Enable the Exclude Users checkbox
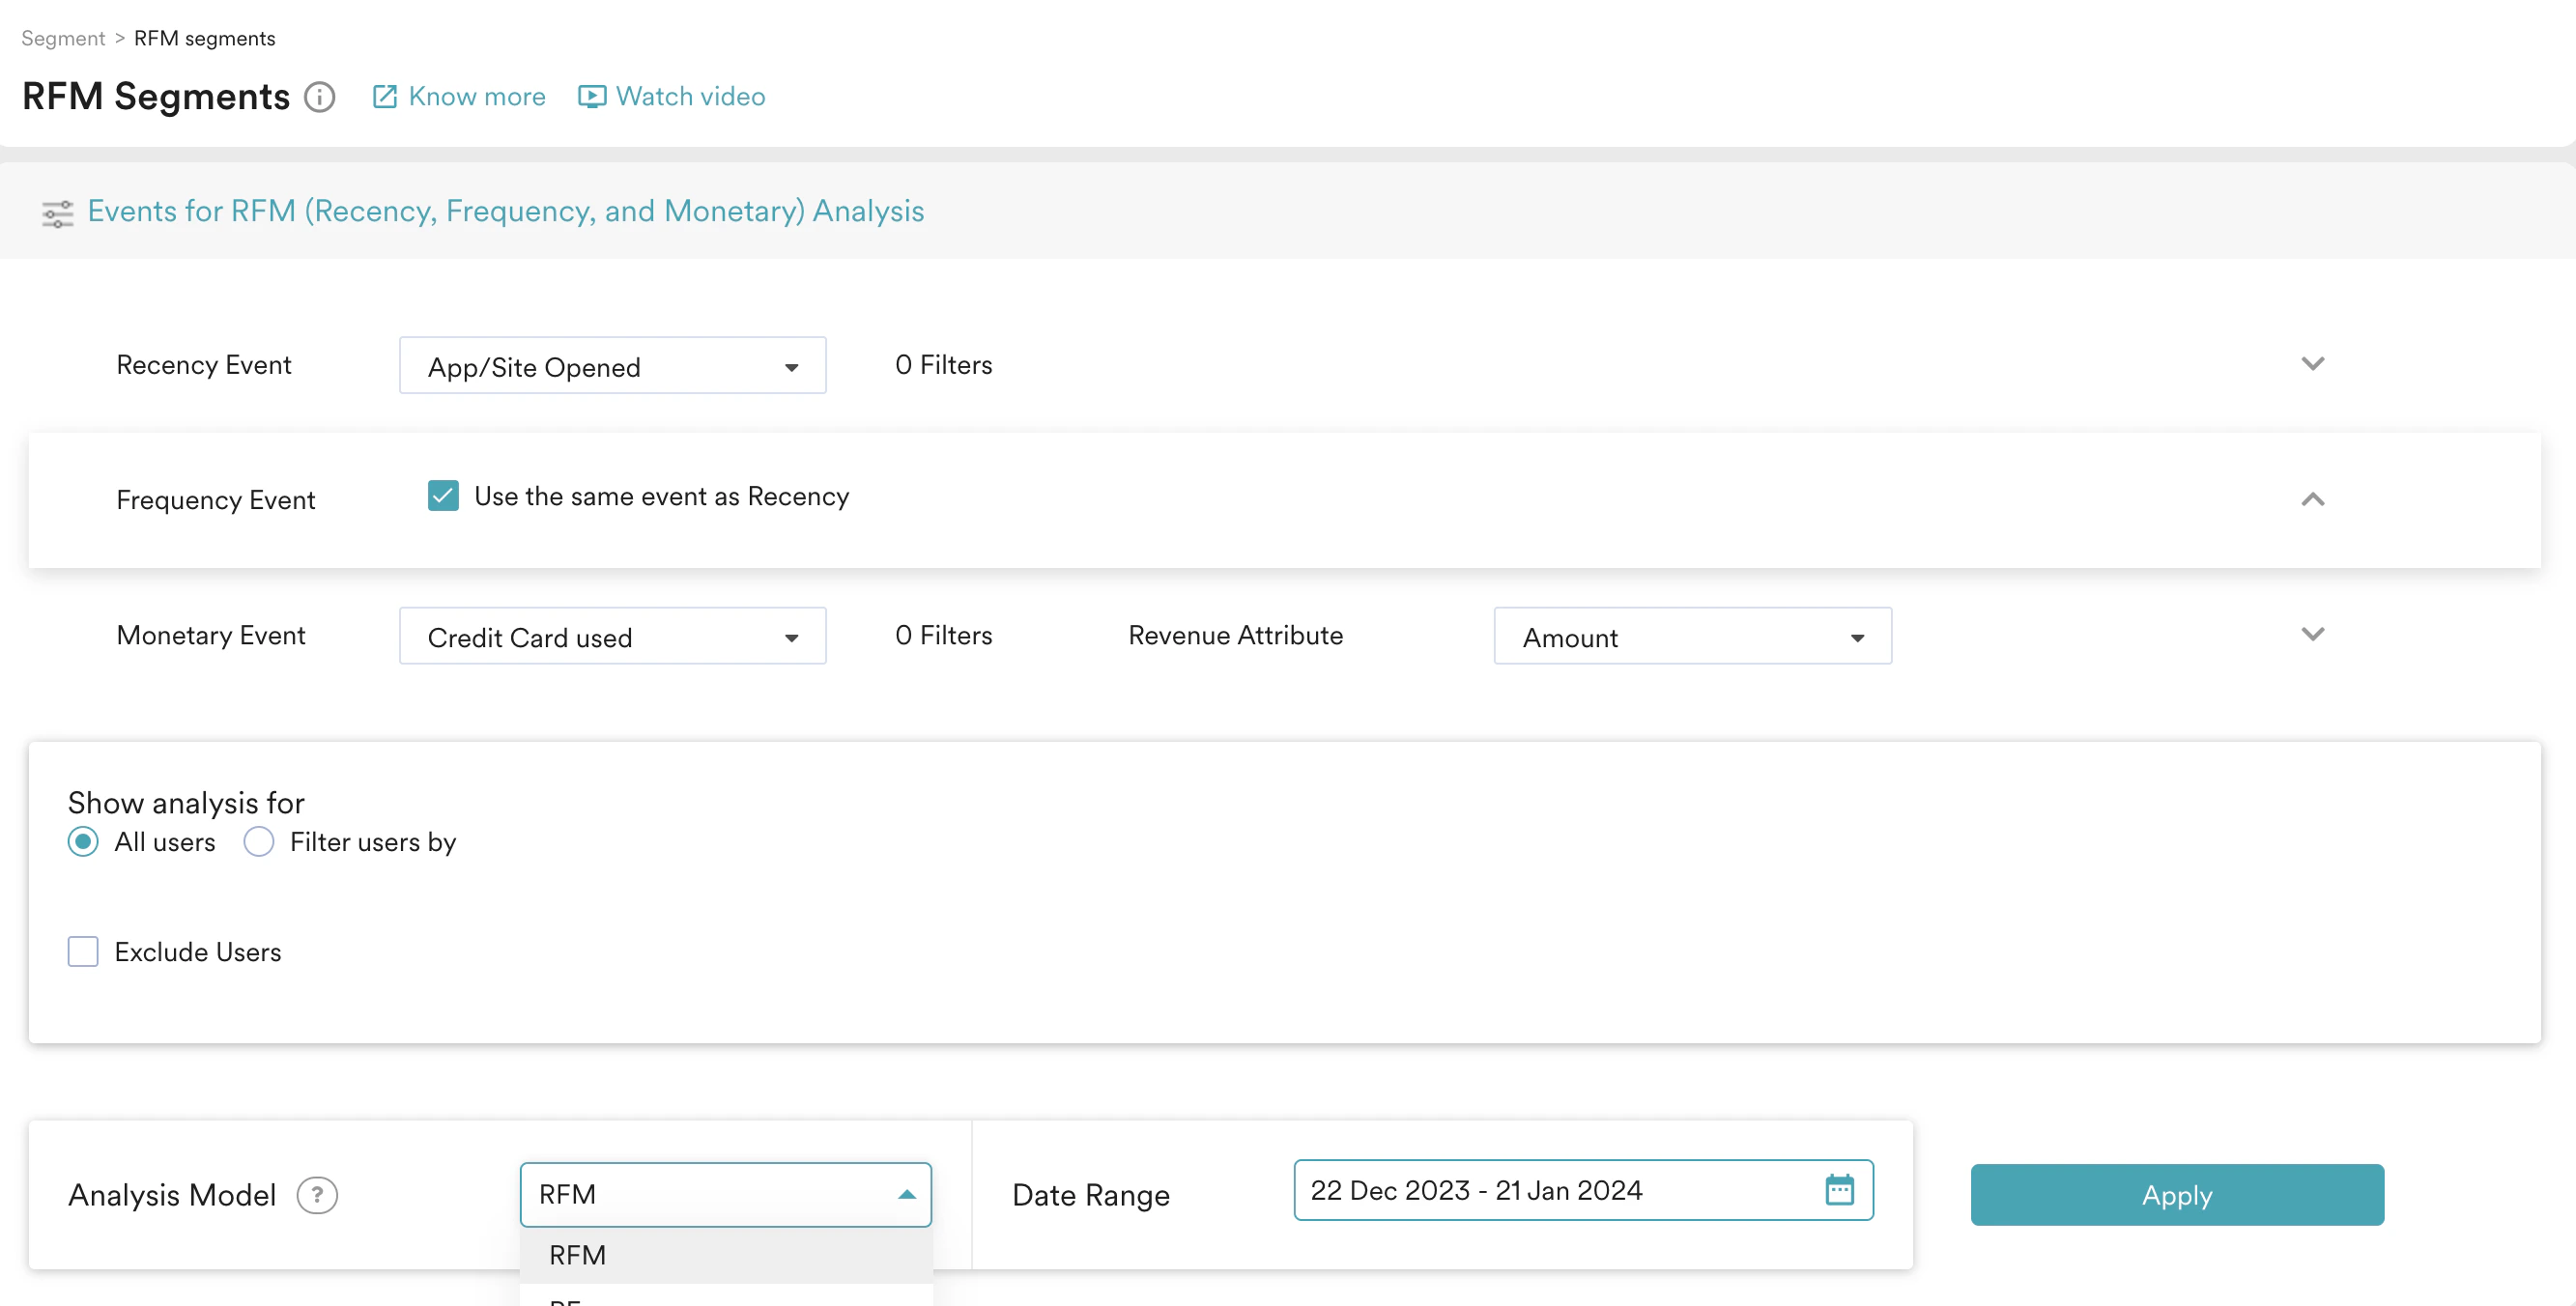This screenshot has width=2576, height=1306. (83, 951)
